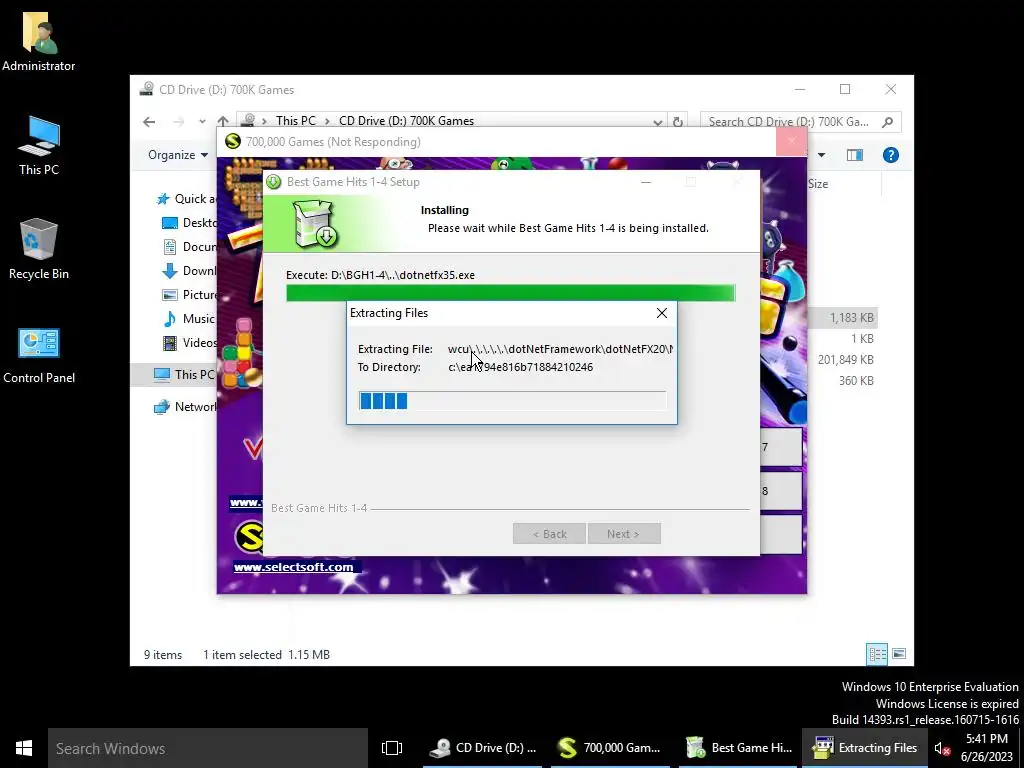Open the www.selectsoft.com link

(293, 567)
